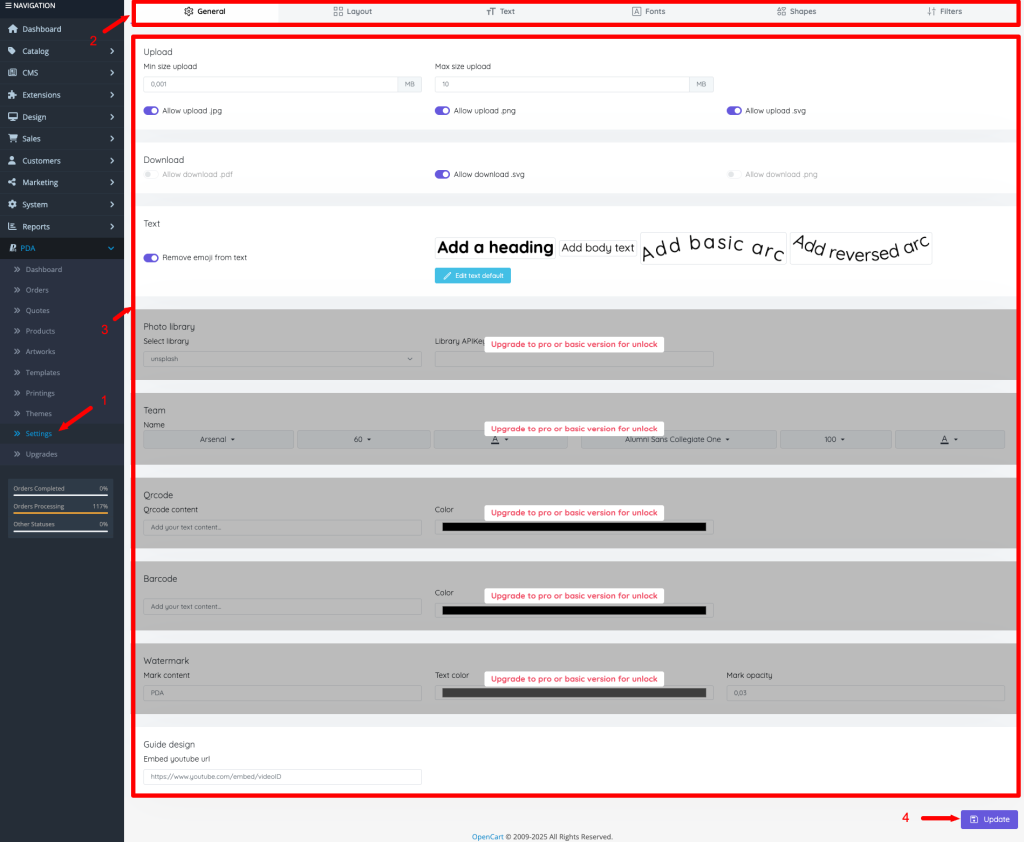Disable the Allow upload .jpg toggle
Viewport: 1024px width, 842px height.
coord(151,111)
